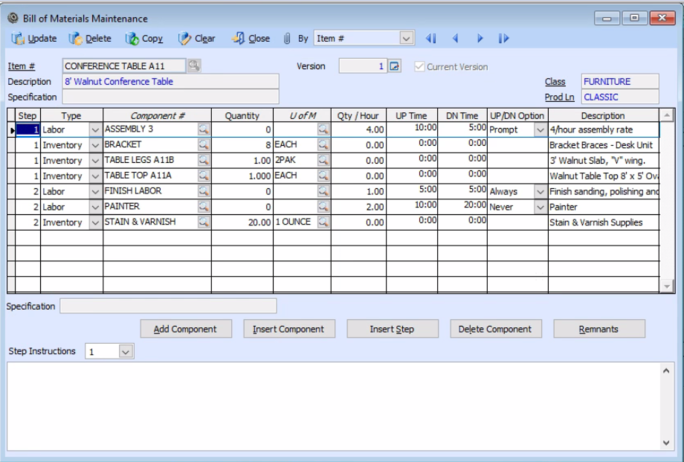Open the By Item # sort dropdown

tap(406, 39)
